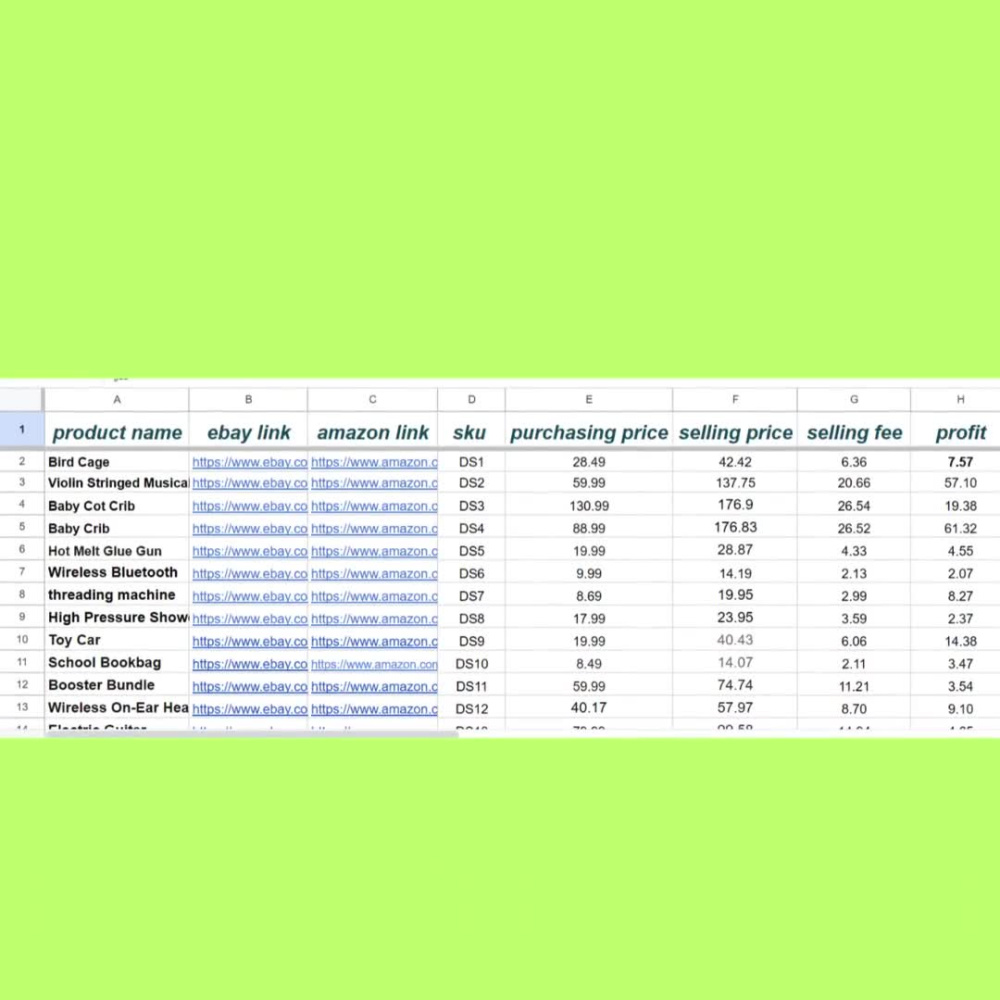Select the 'Hot Melt Glue Gun' cell
The width and height of the screenshot is (1000, 1000).
(x=117, y=550)
